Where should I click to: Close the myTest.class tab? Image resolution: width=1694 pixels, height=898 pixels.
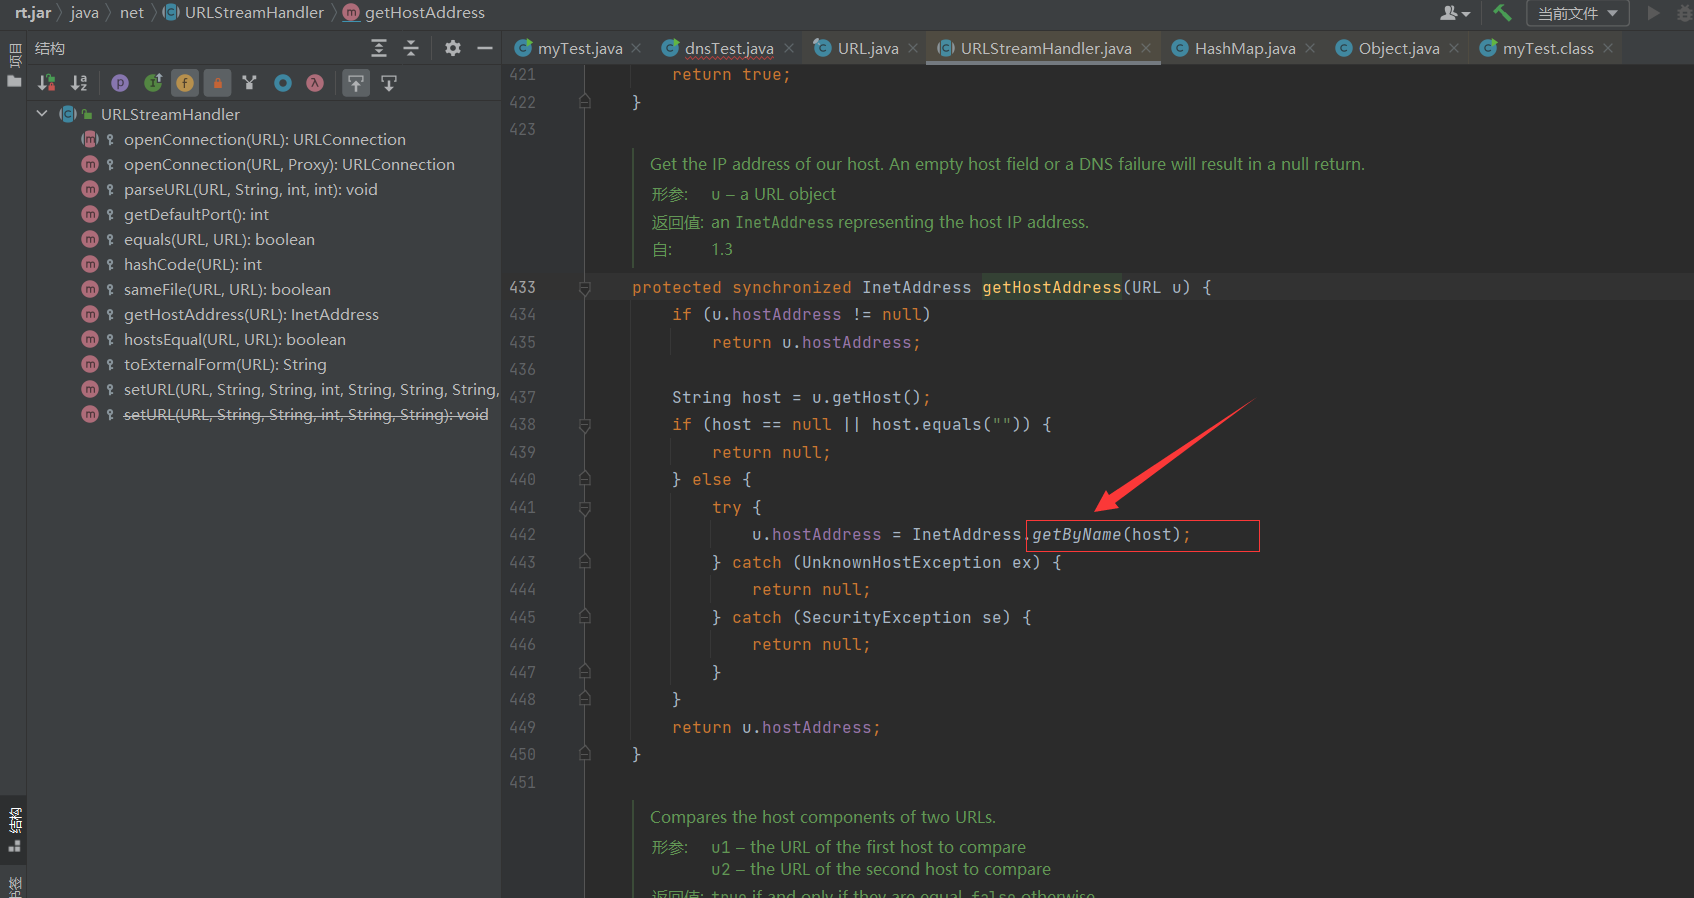[x=1608, y=48]
